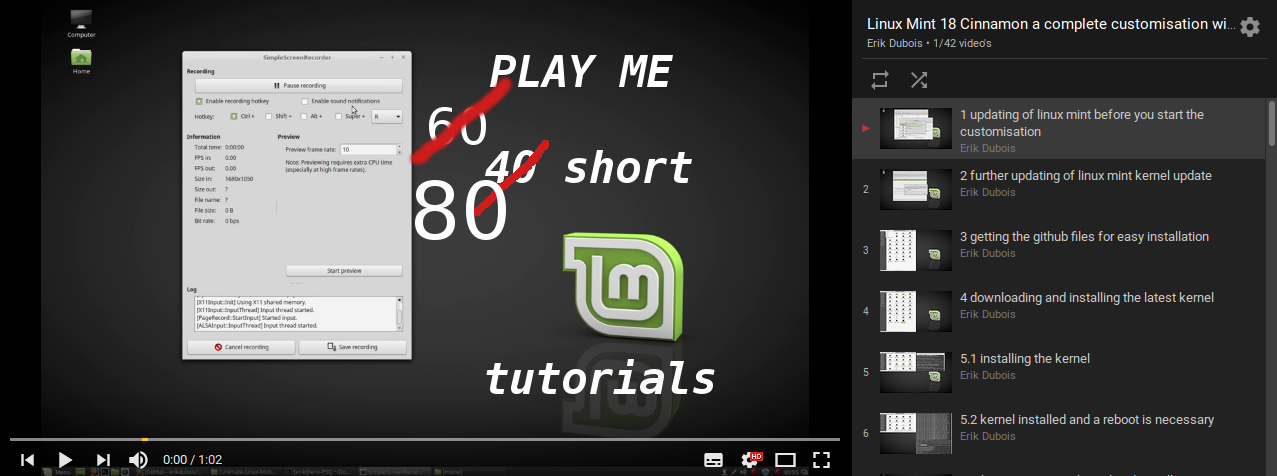Toggle Enable recording hotkey checkbox
The height and width of the screenshot is (476, 1277).
click(x=199, y=101)
